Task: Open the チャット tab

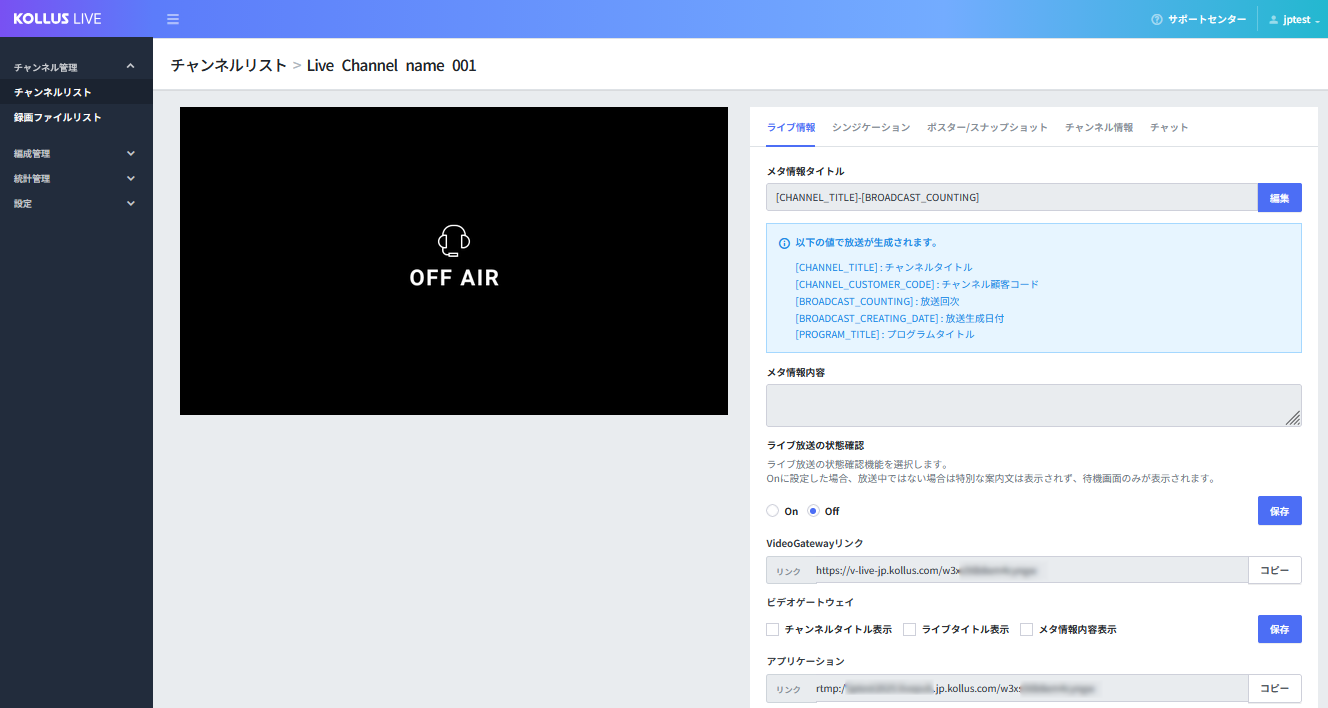Action: (x=1169, y=127)
